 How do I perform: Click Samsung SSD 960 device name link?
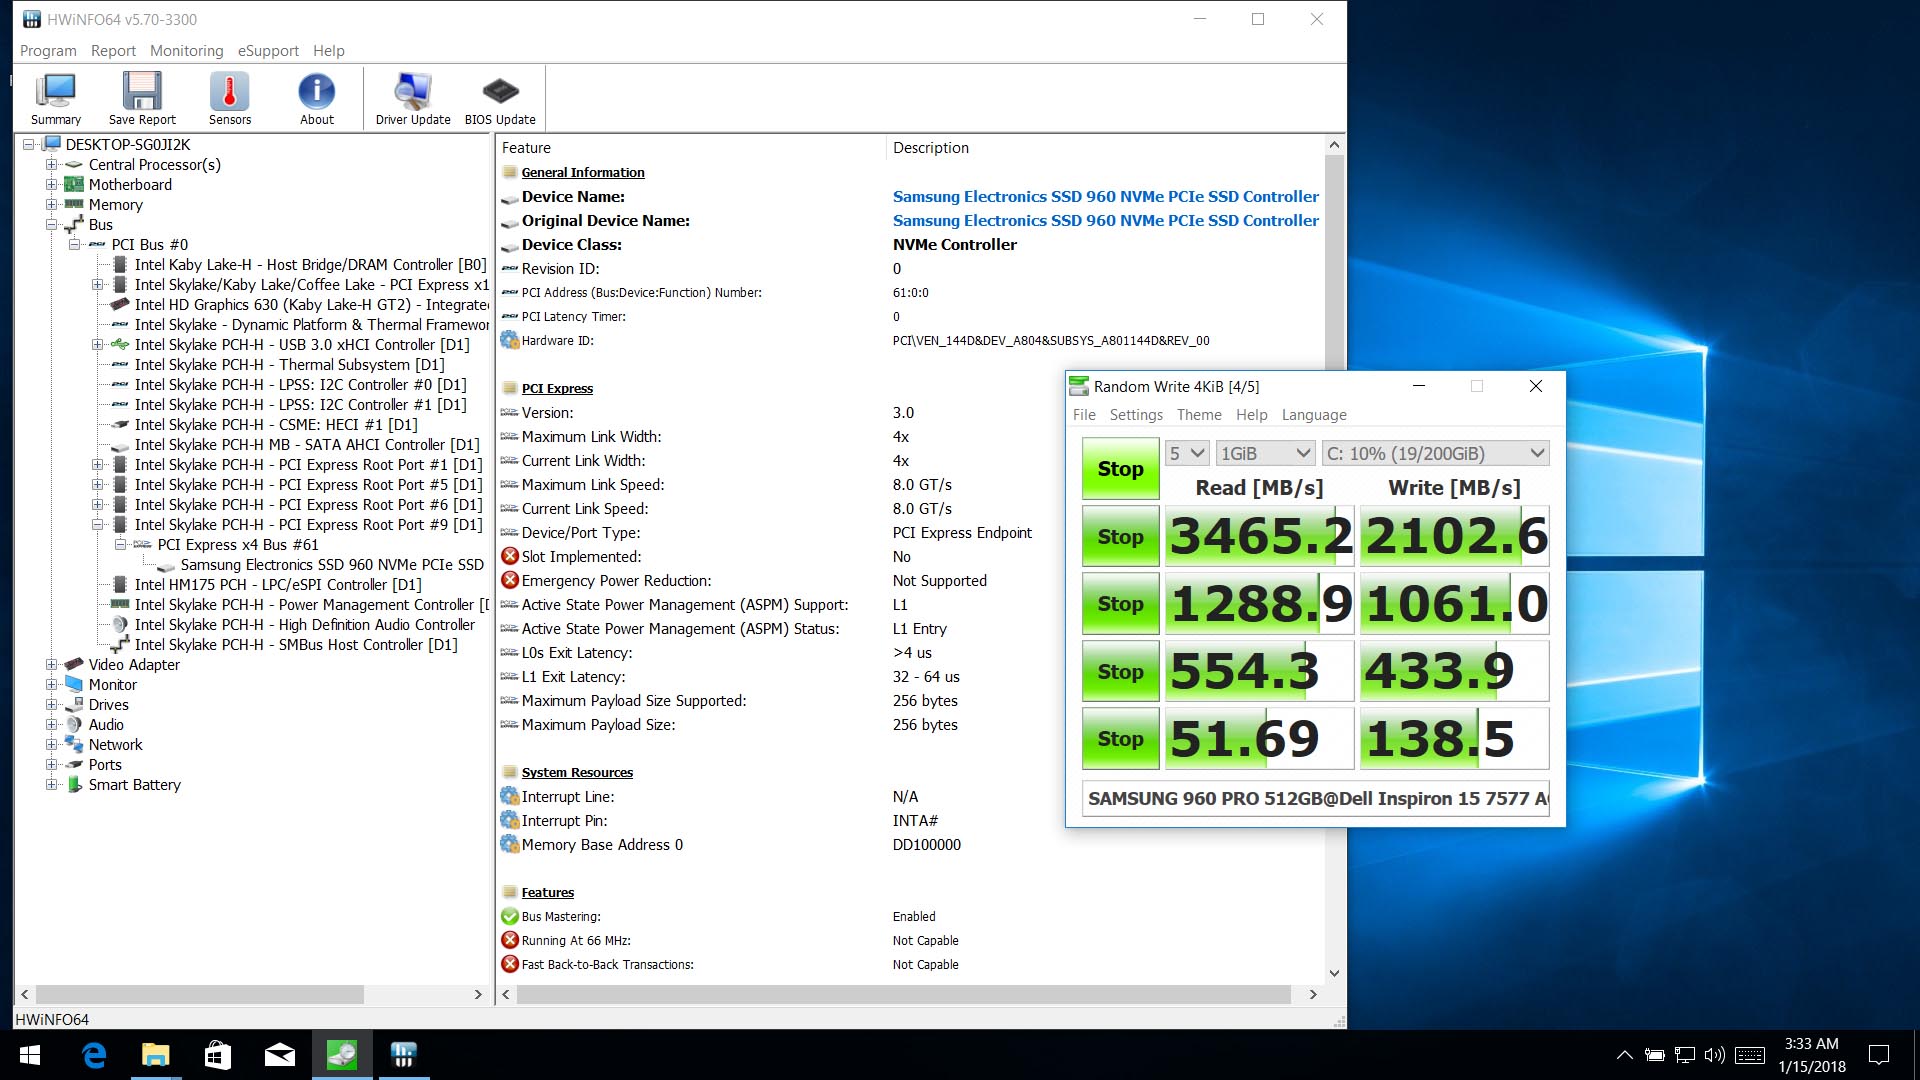pyautogui.click(x=1105, y=197)
